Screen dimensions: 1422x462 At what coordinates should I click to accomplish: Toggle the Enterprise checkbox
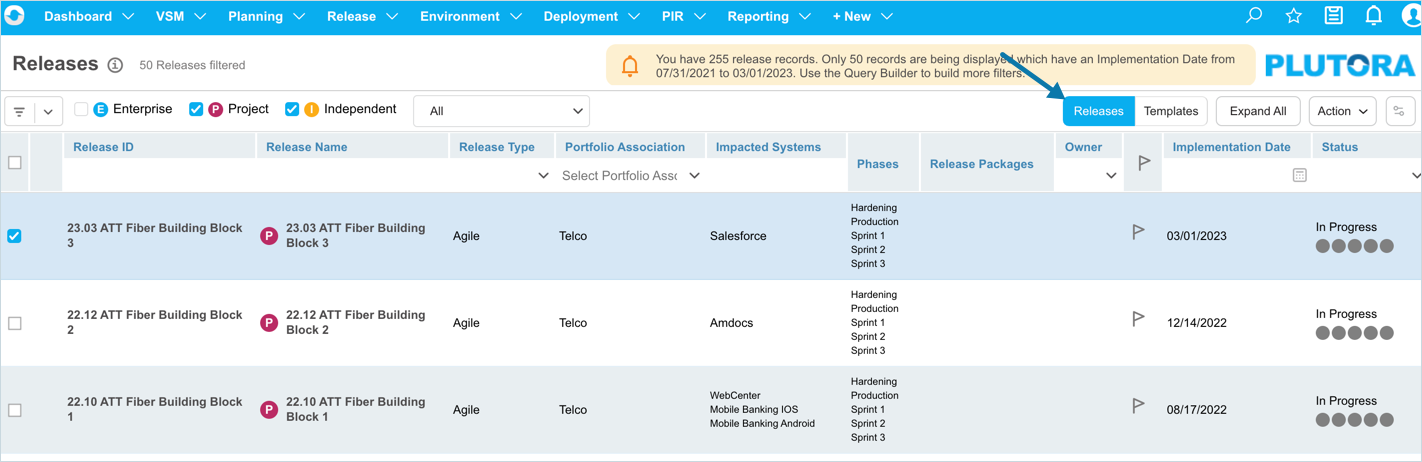82,109
